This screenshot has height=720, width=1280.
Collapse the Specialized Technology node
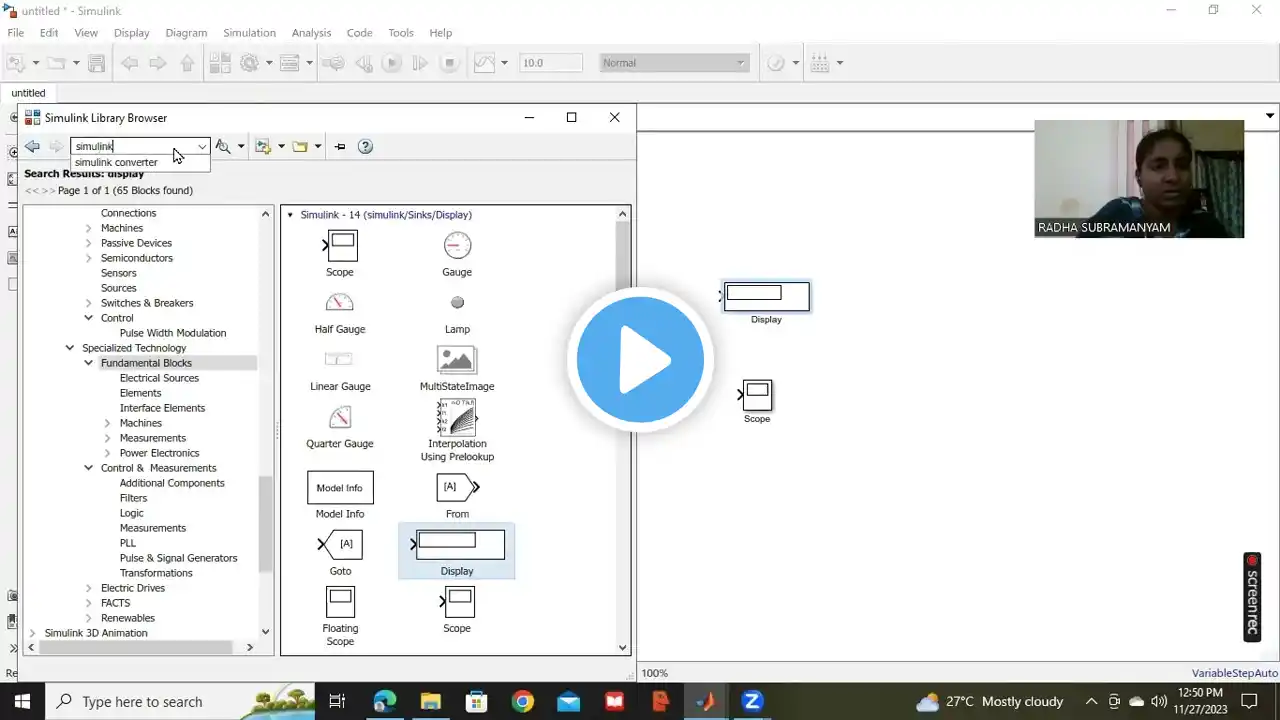pos(70,348)
